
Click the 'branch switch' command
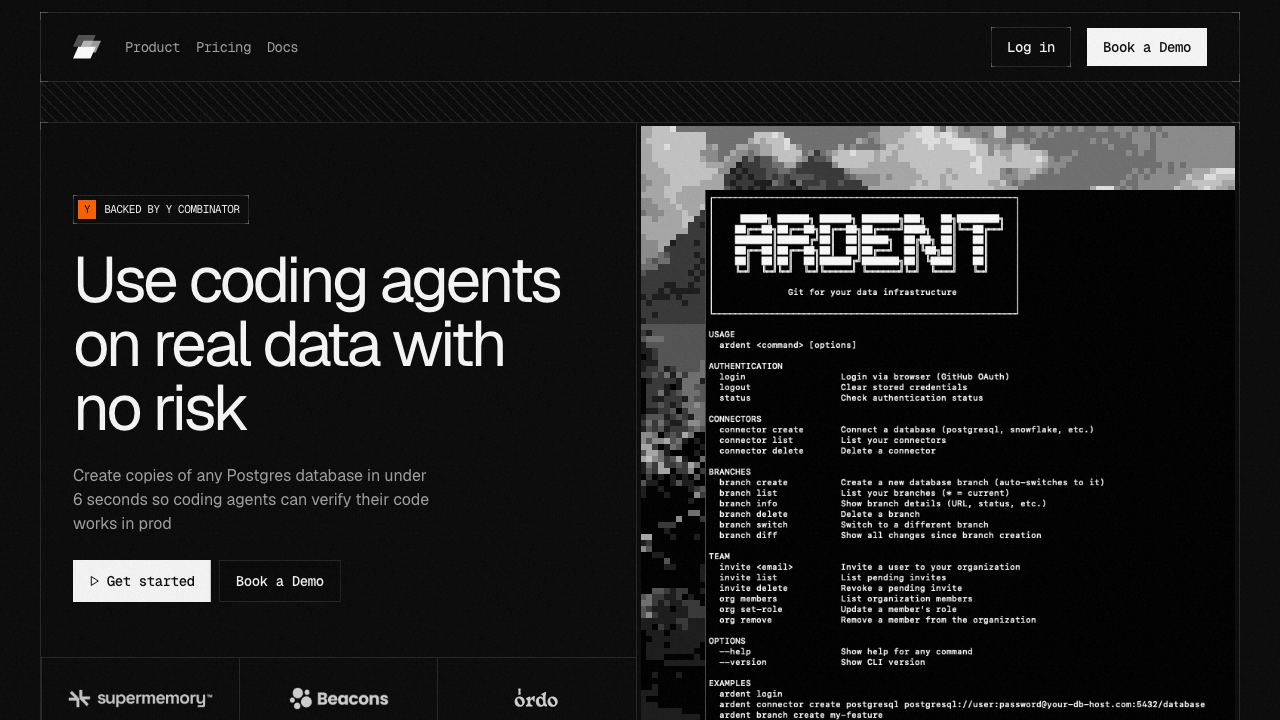(x=753, y=524)
